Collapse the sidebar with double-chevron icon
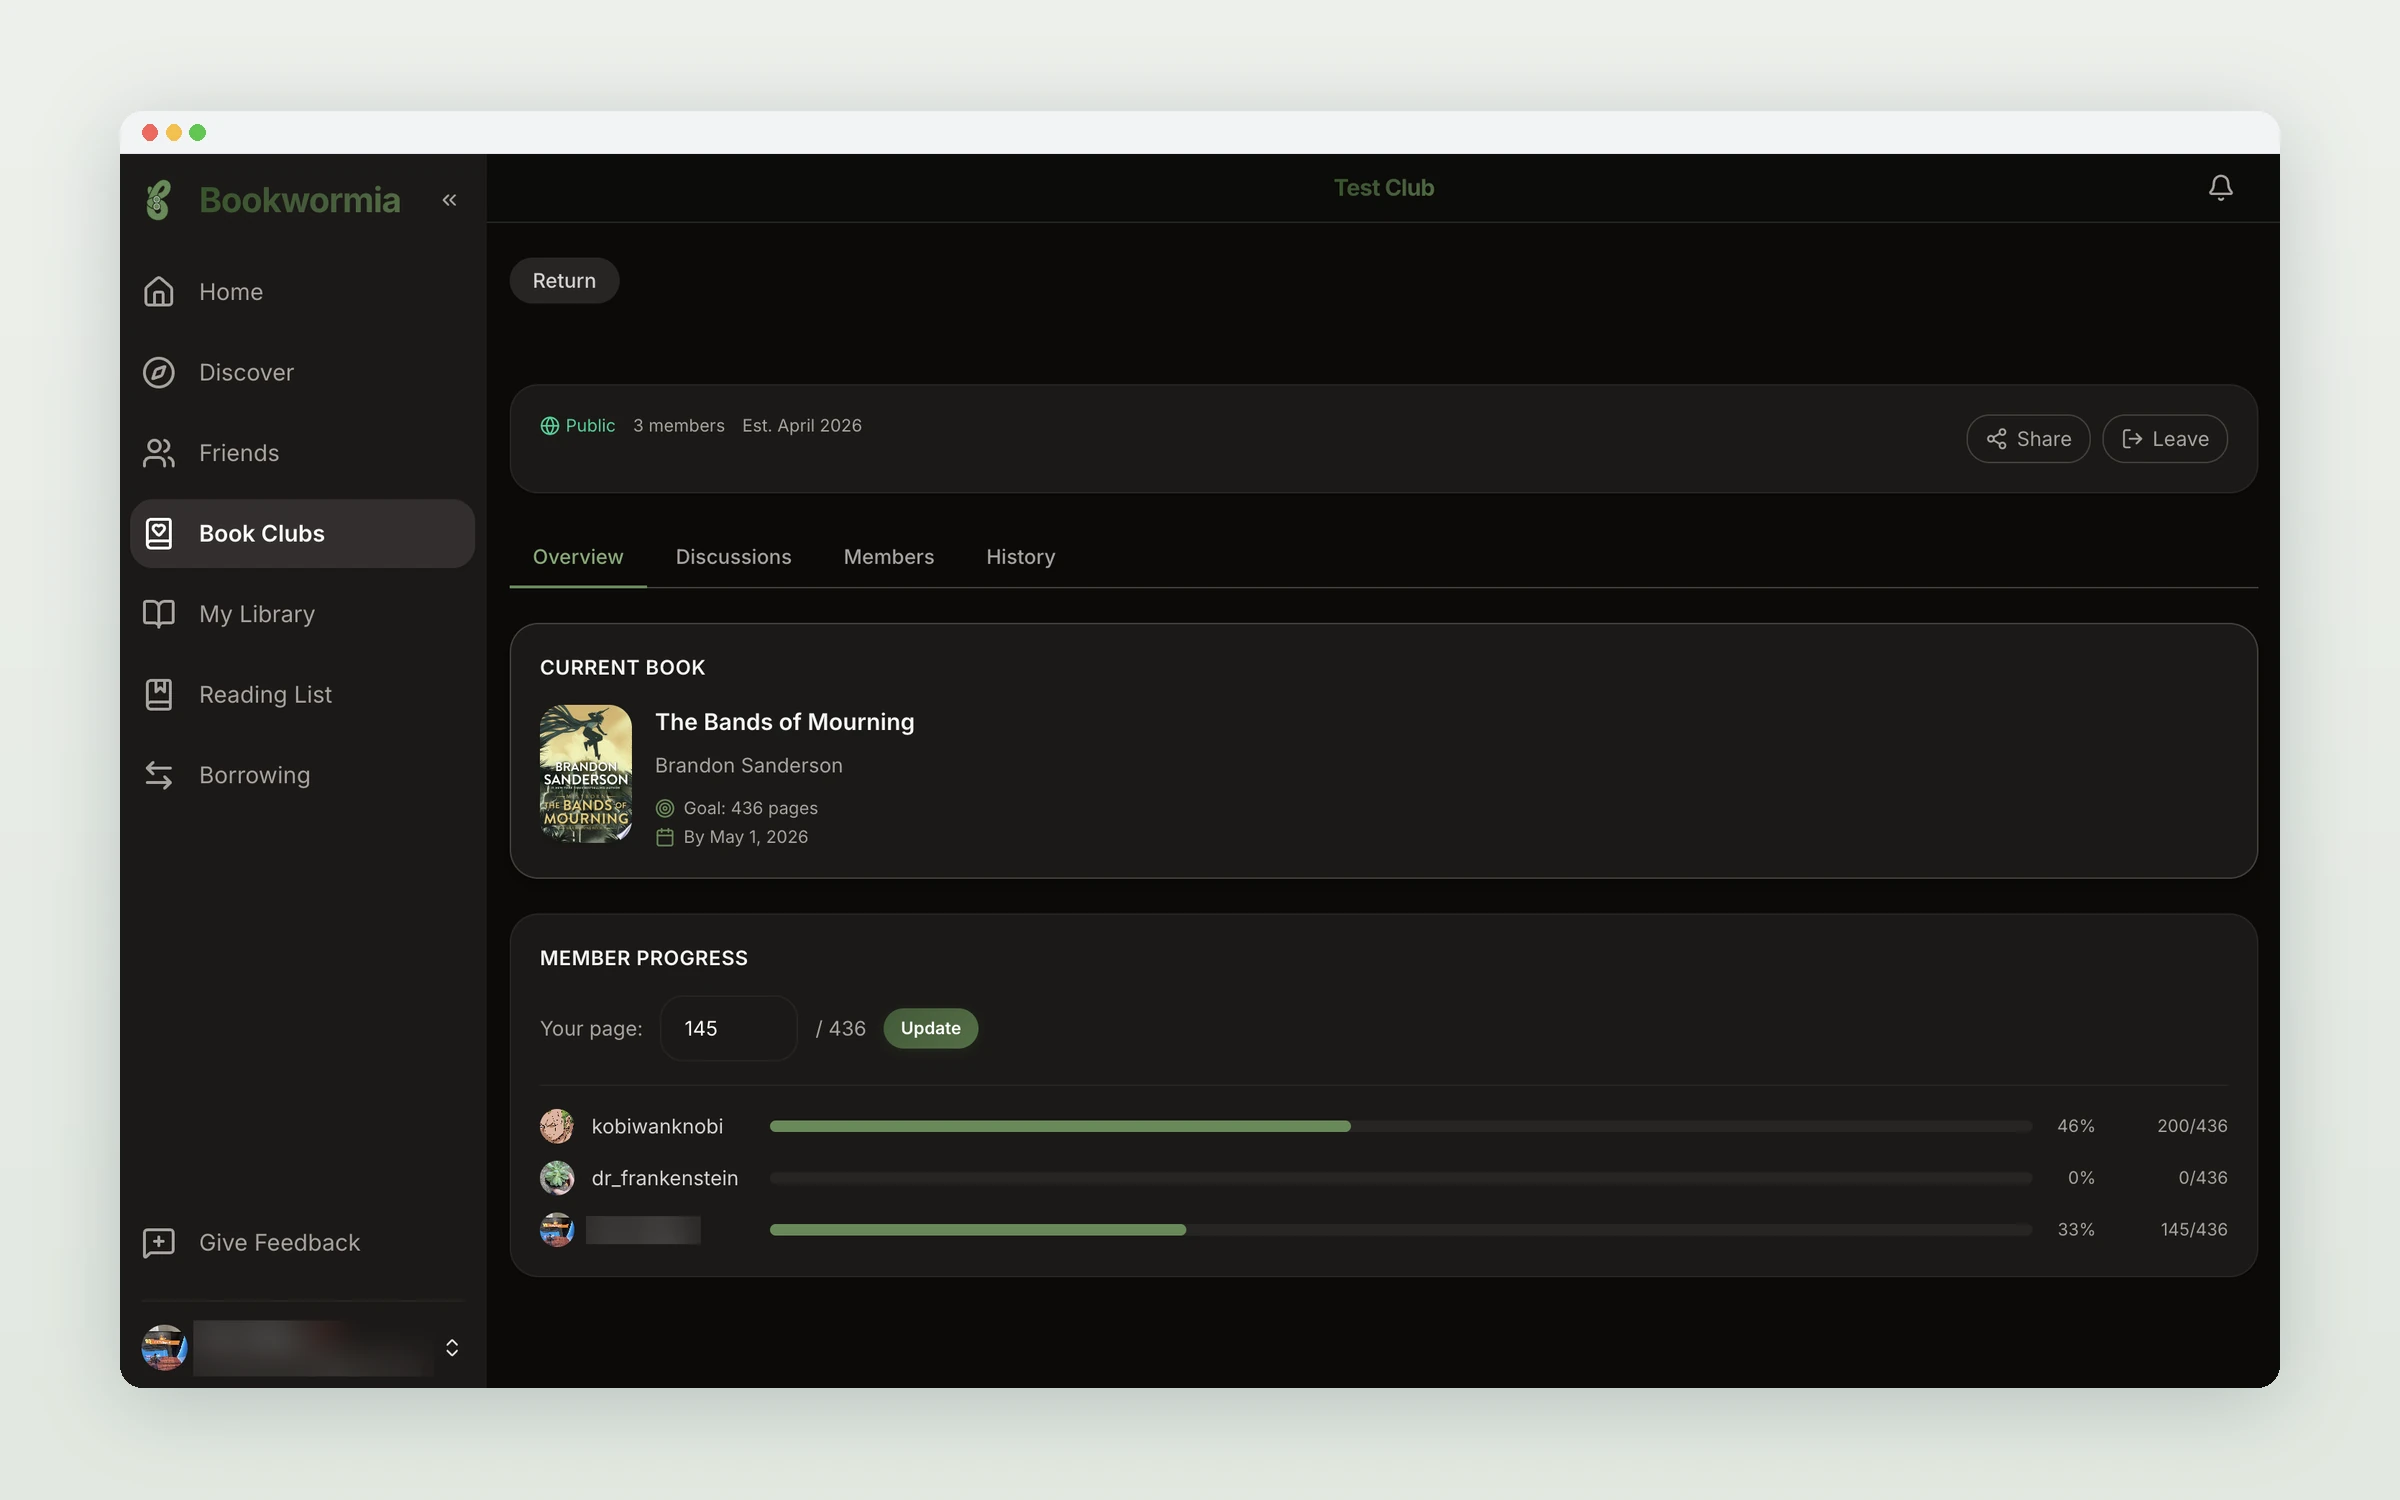 pos(450,200)
